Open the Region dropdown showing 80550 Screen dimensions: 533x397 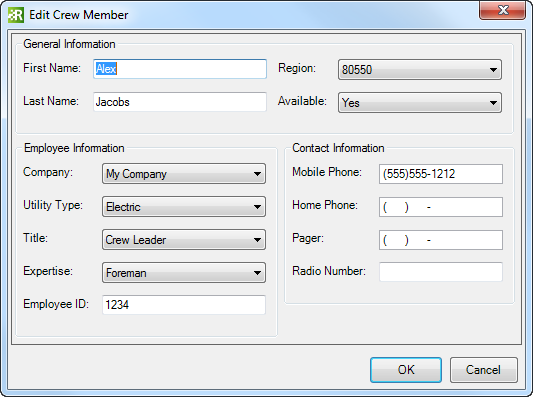419,70
